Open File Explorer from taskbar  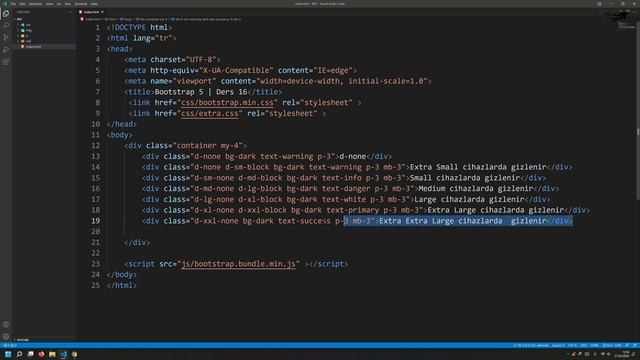pos(52,354)
